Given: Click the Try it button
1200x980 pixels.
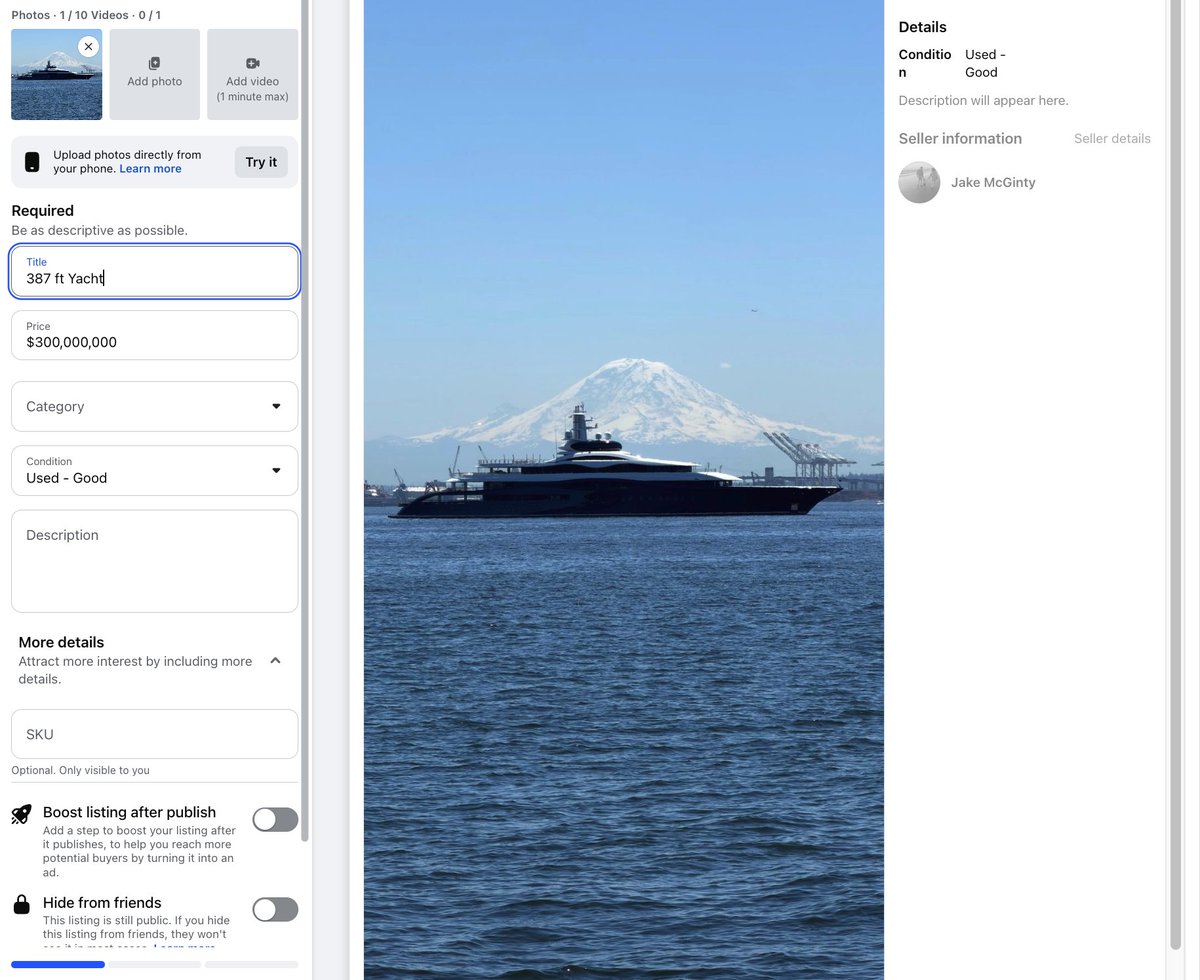Looking at the screenshot, I should (x=261, y=162).
